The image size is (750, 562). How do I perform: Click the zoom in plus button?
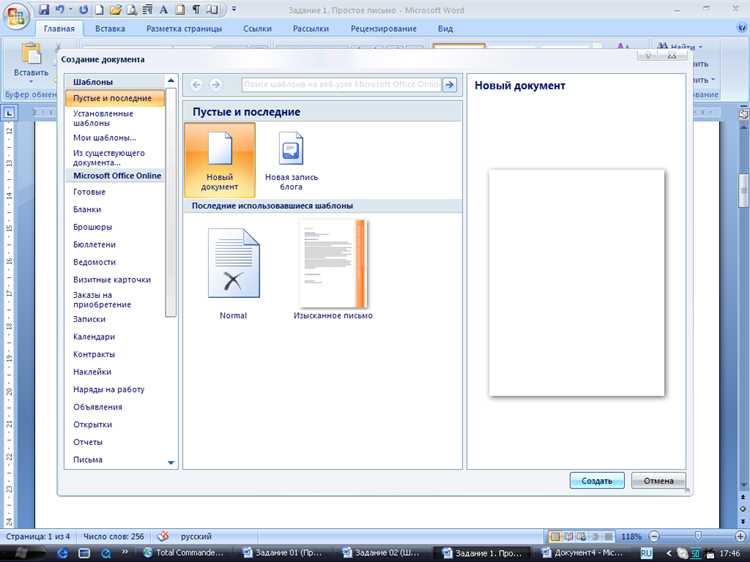[740, 537]
